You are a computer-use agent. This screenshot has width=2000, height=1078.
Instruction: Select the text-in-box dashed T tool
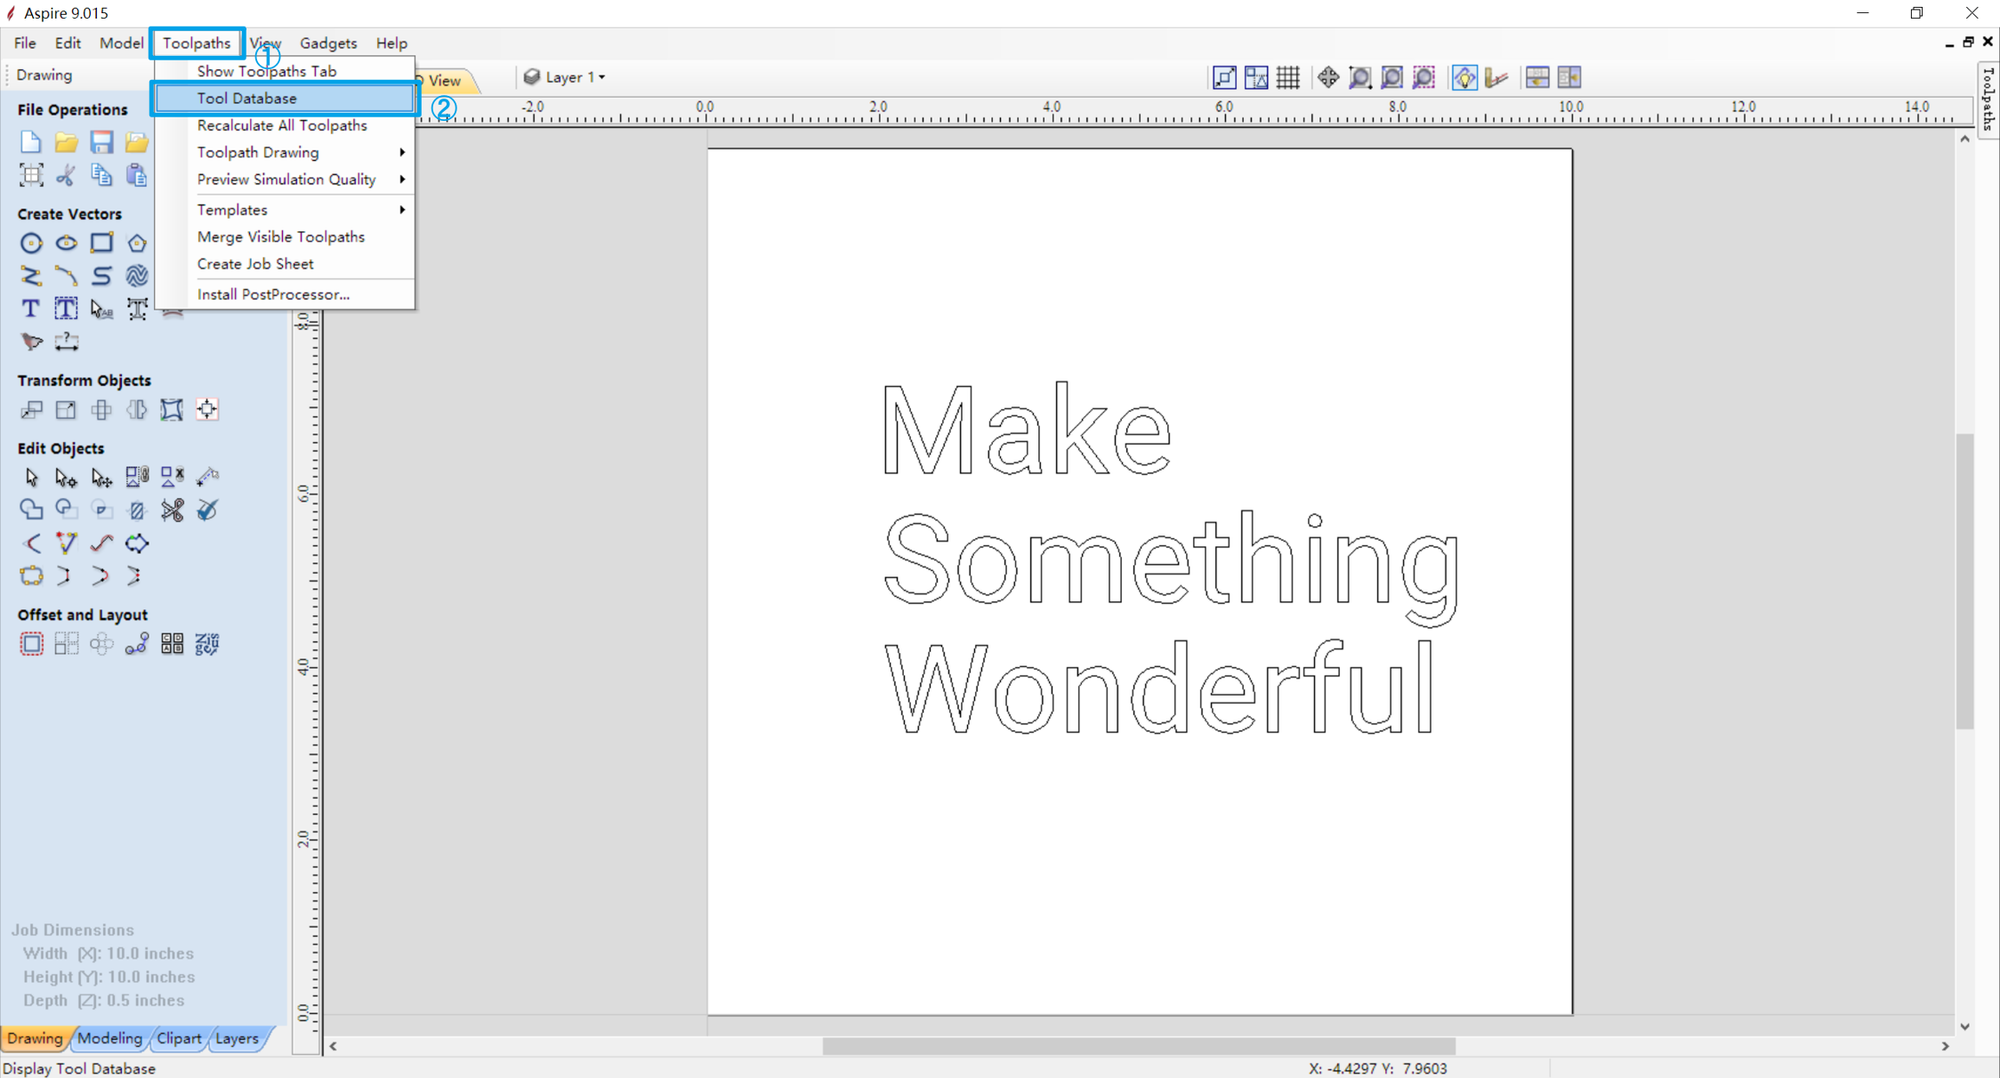click(x=66, y=309)
